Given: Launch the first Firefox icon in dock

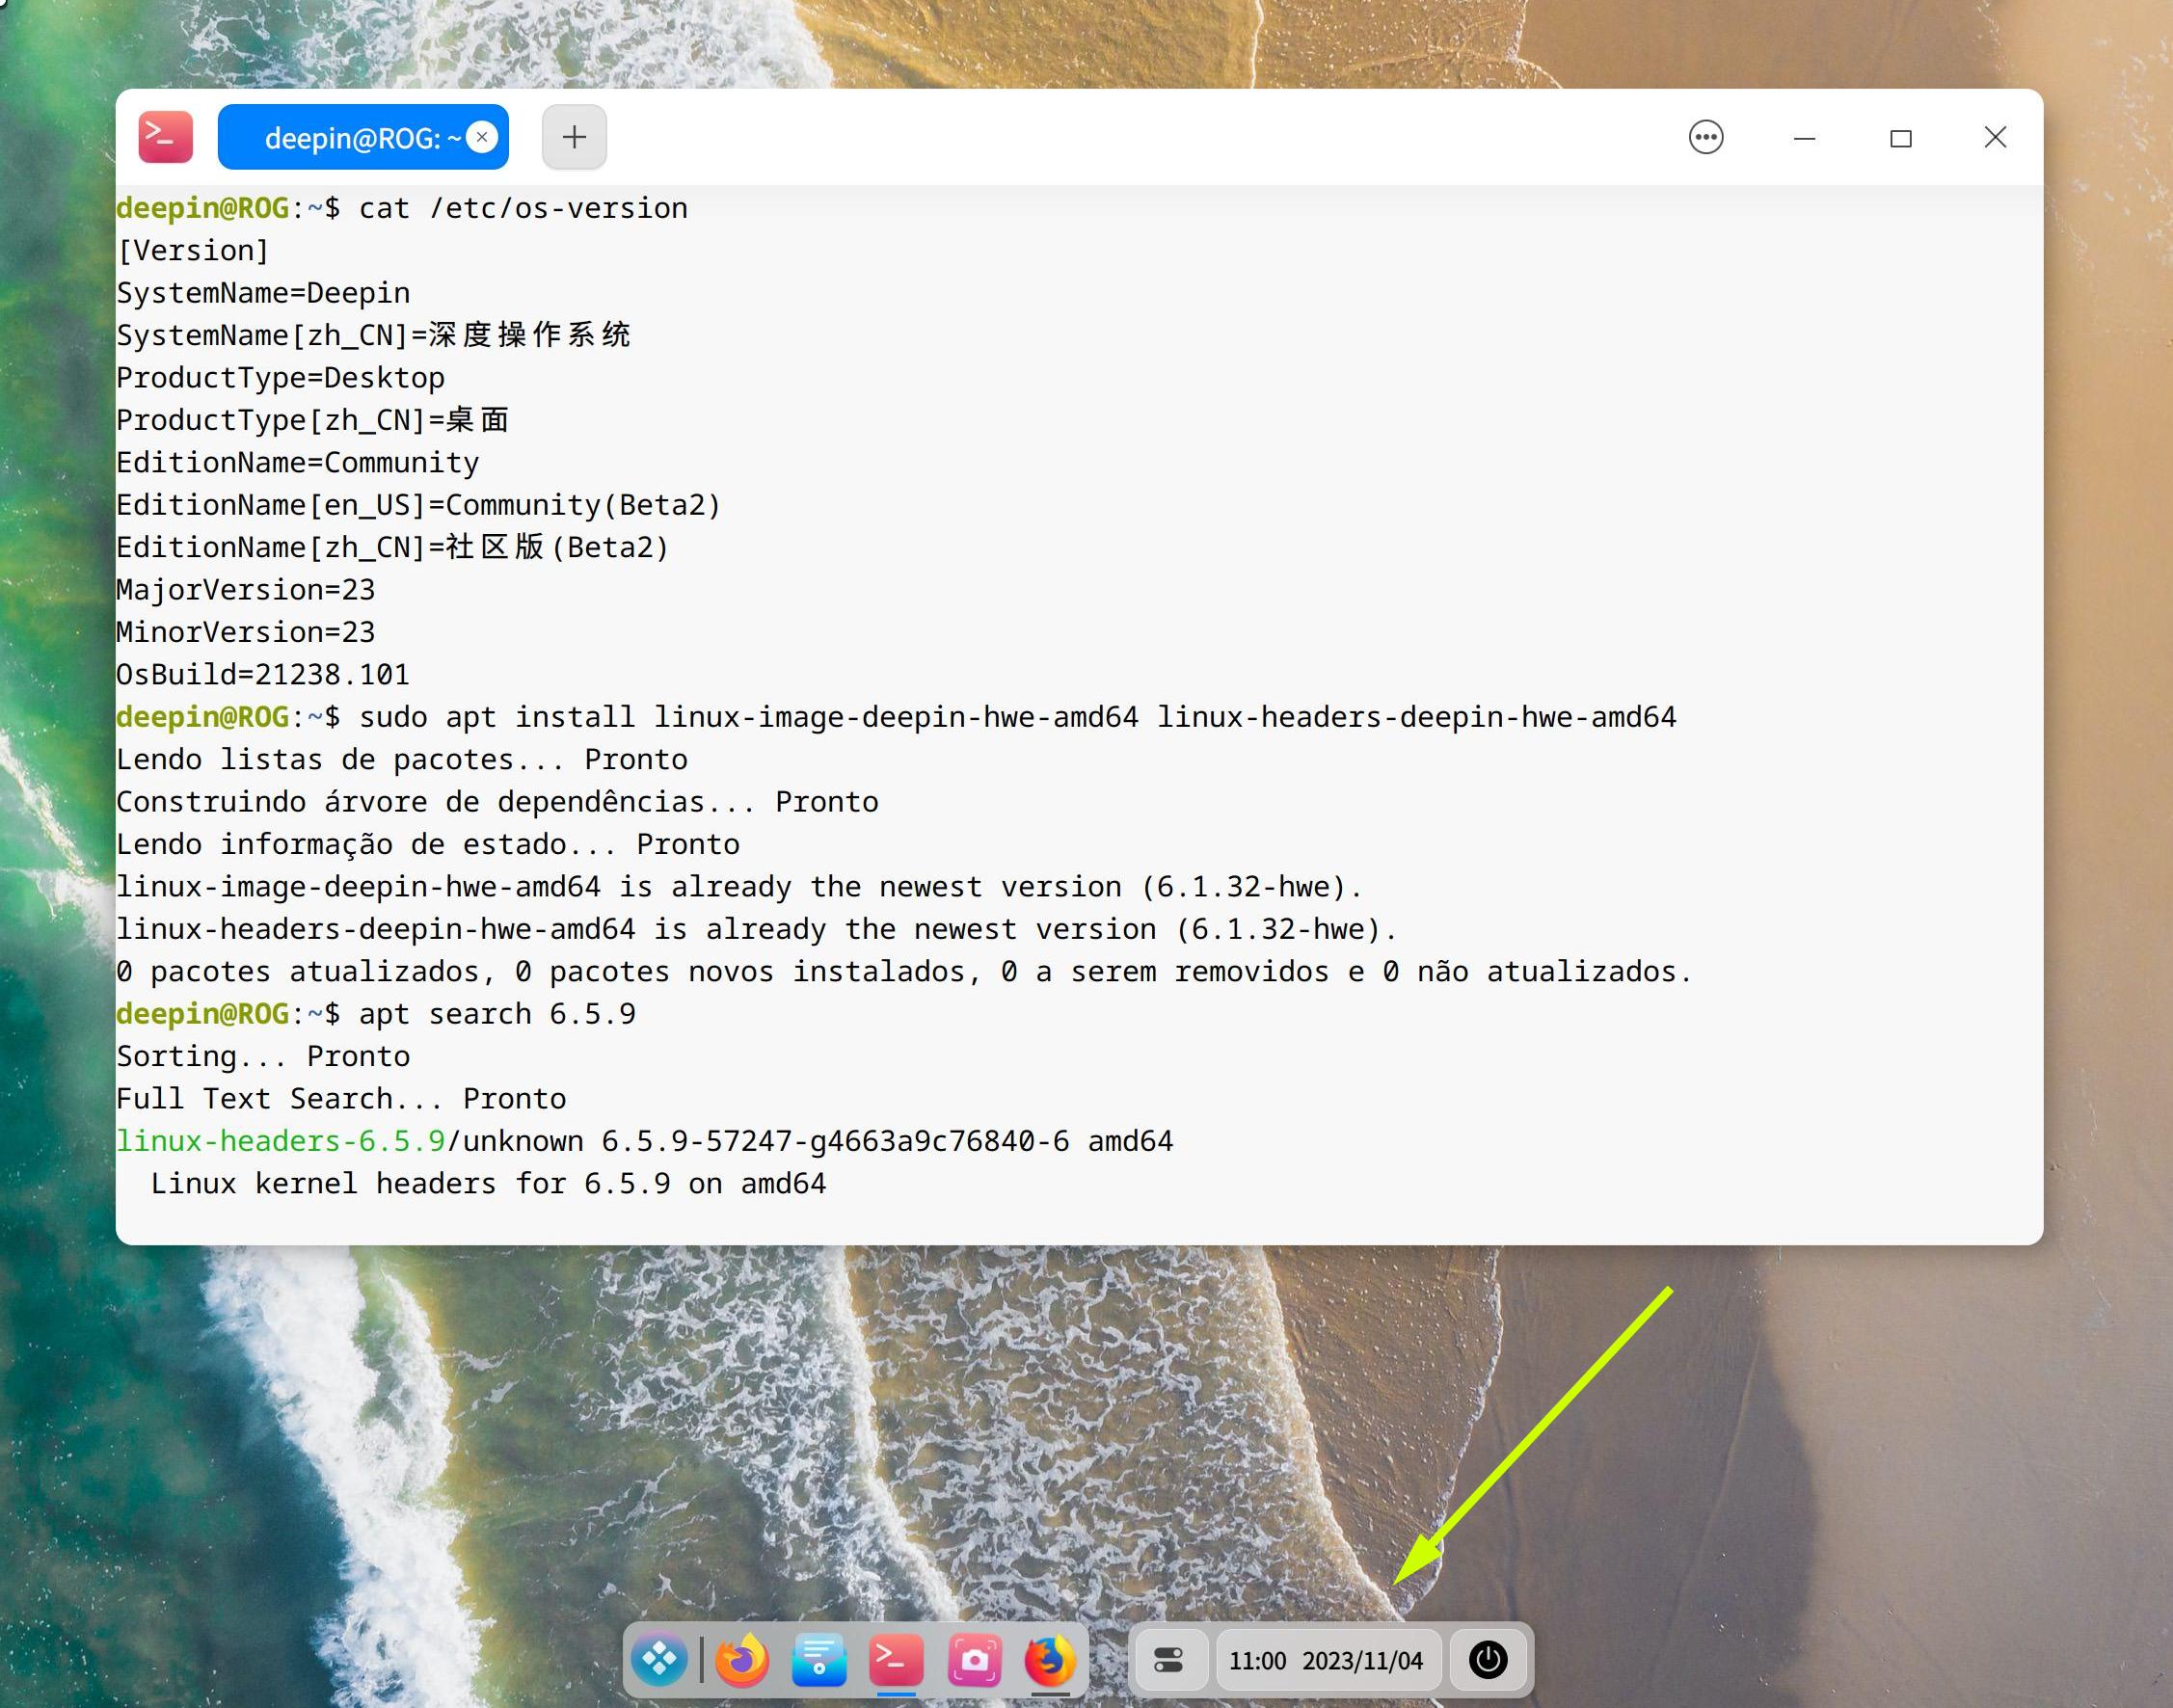Looking at the screenshot, I should tap(742, 1660).
